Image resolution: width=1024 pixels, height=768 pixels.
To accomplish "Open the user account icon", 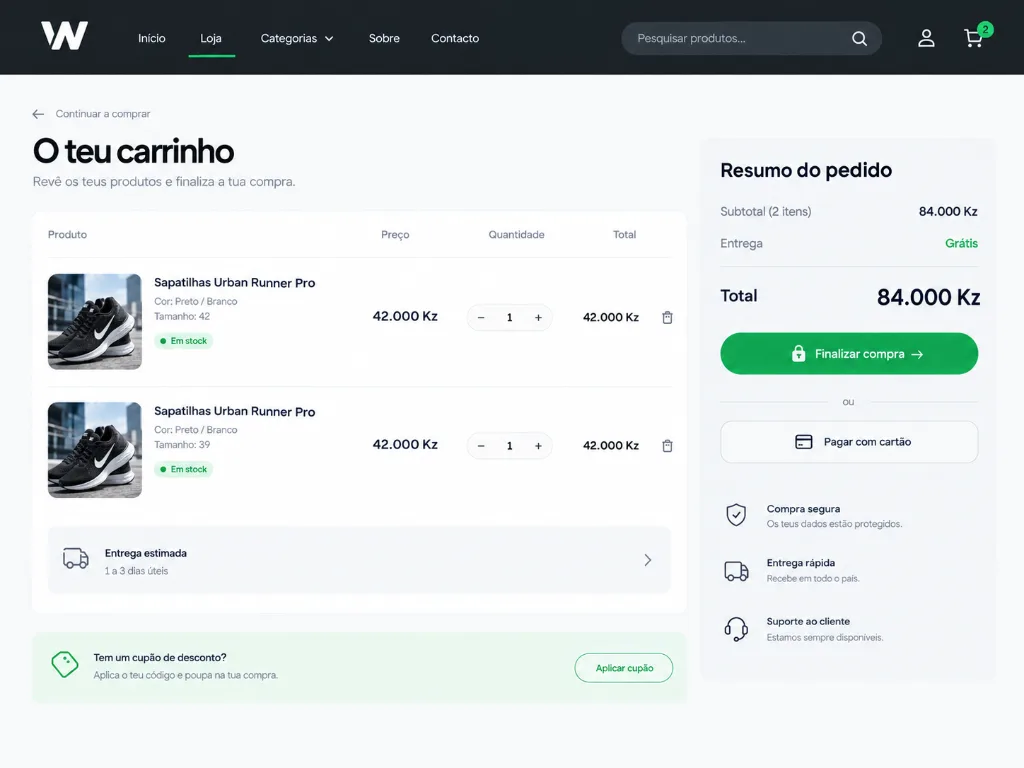I will pos(926,39).
